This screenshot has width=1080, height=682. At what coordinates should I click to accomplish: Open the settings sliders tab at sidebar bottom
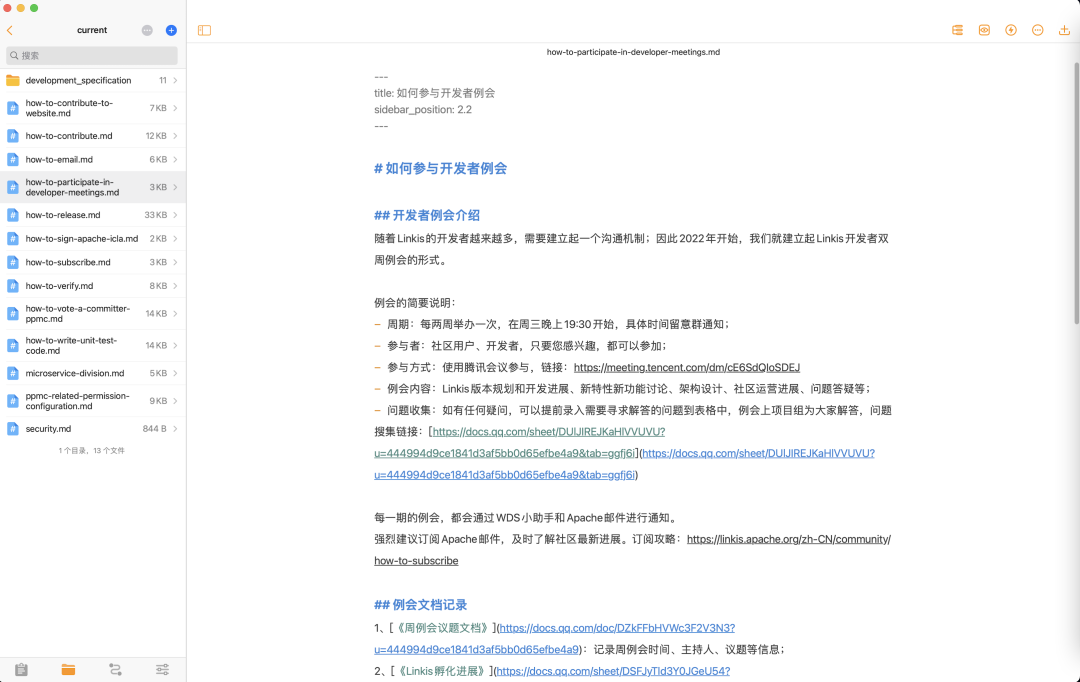pyautogui.click(x=163, y=670)
